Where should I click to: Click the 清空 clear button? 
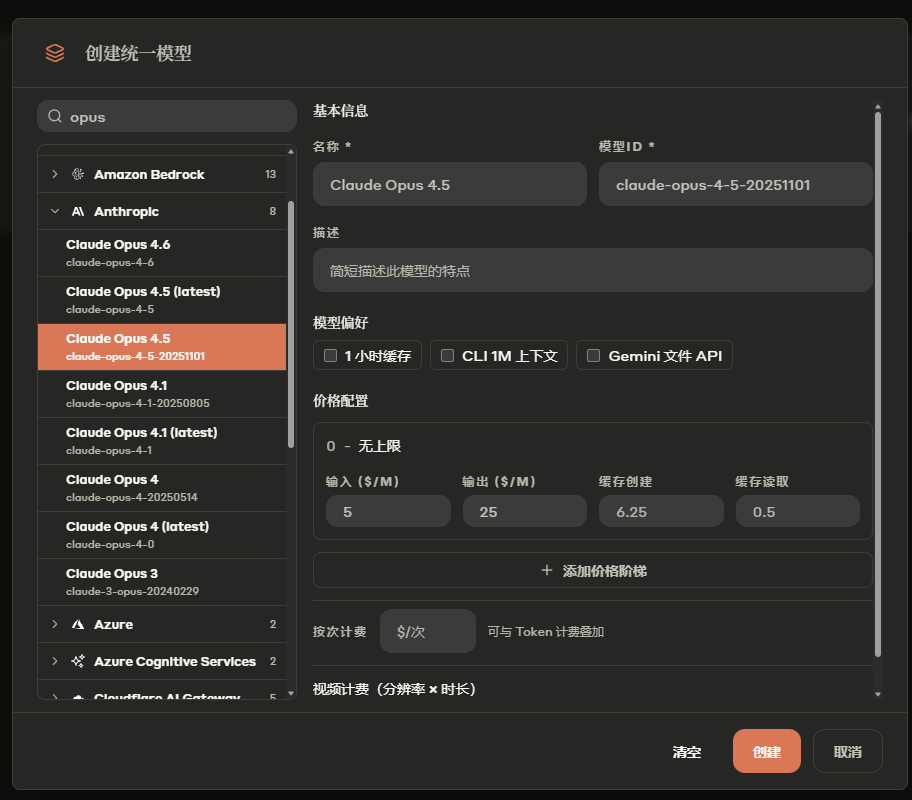[687, 752]
